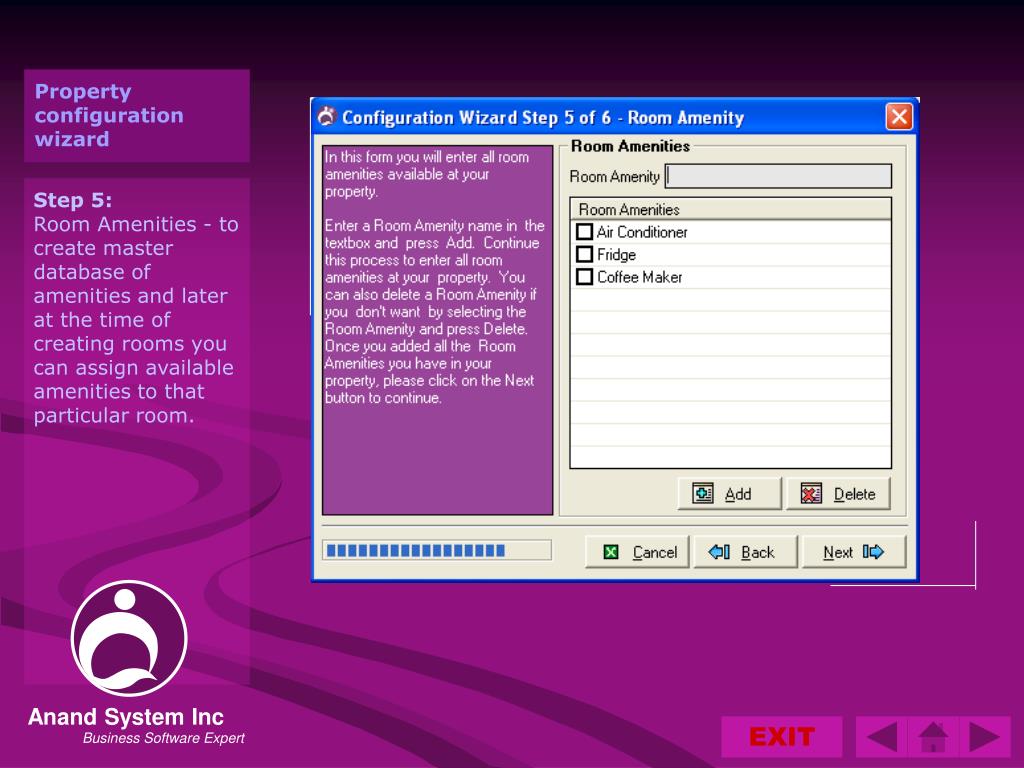Viewport: 1024px width, 768px height.
Task: Click the Room Amenities column header
Action: click(x=730, y=210)
